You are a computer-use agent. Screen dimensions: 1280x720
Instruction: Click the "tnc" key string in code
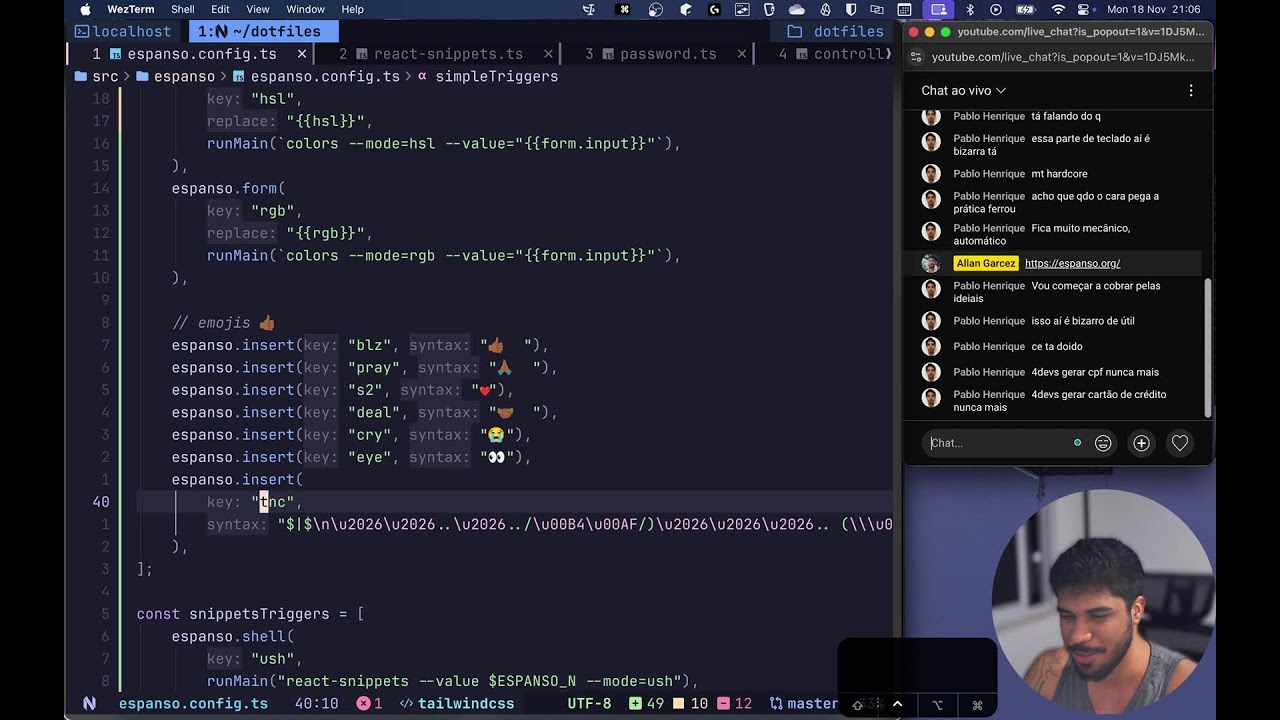click(x=273, y=502)
